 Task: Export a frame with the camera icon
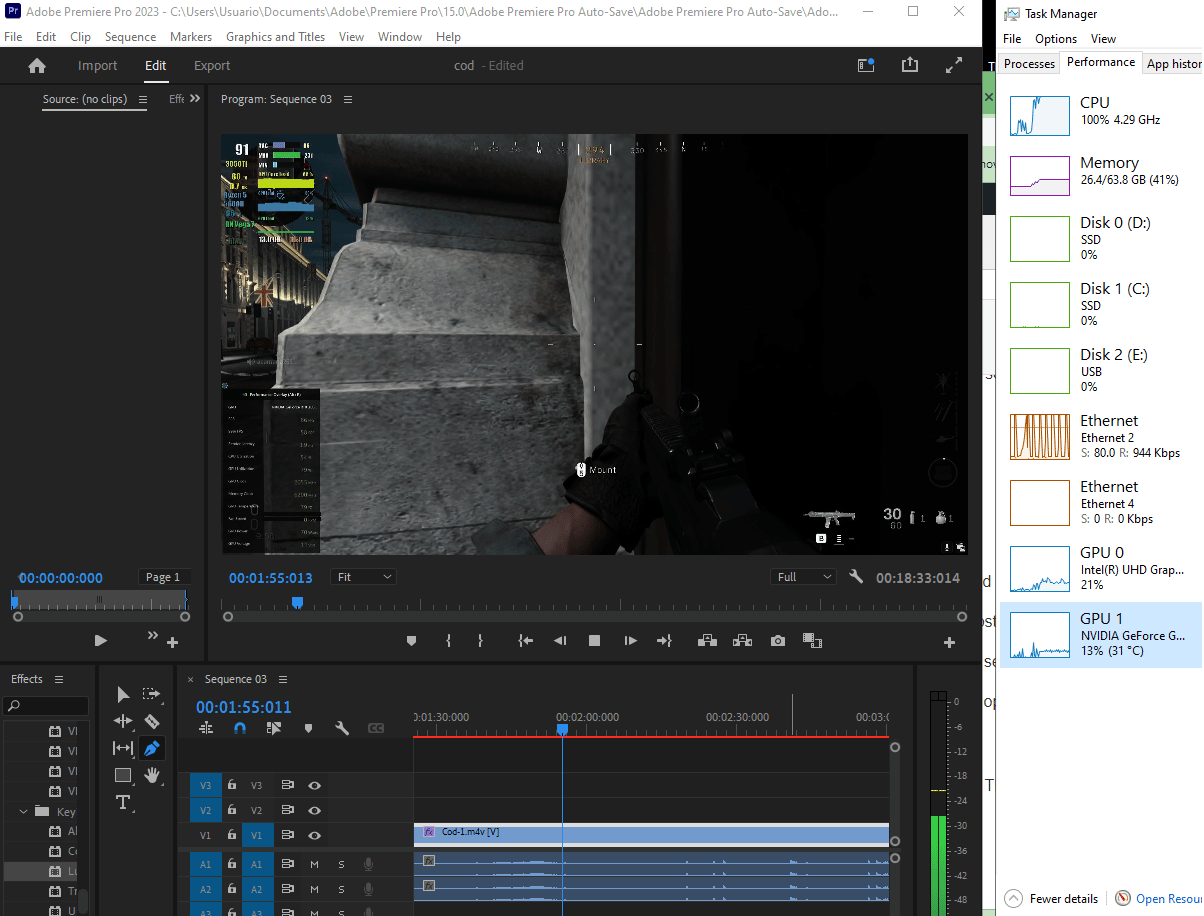(x=778, y=640)
